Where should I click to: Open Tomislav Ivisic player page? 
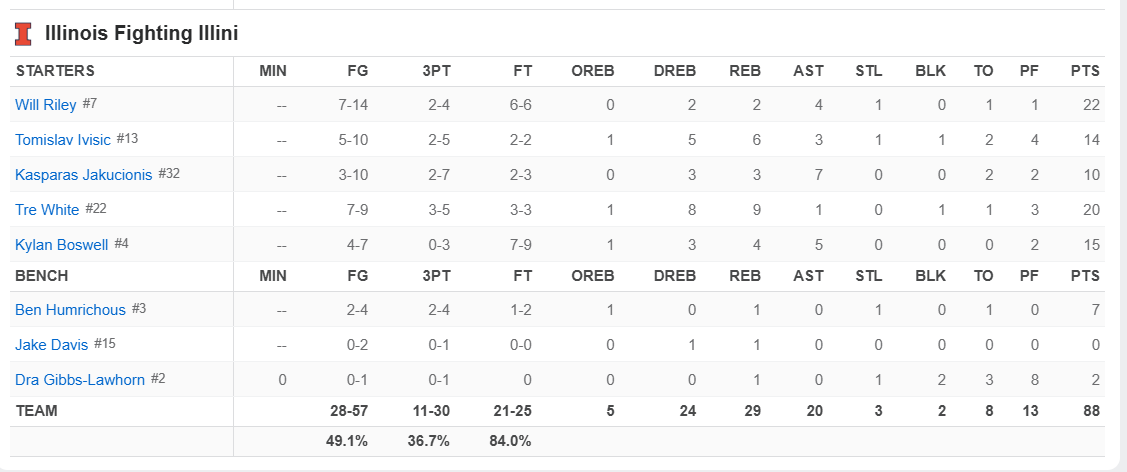click(62, 140)
